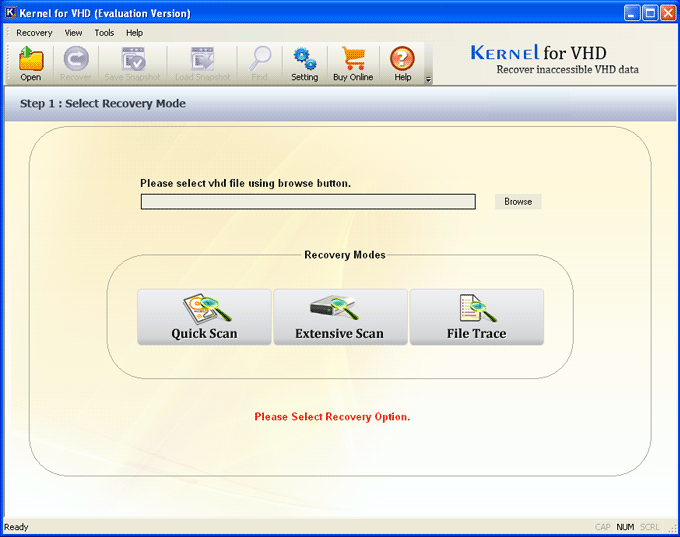Click the Recover toolbar icon

click(76, 60)
